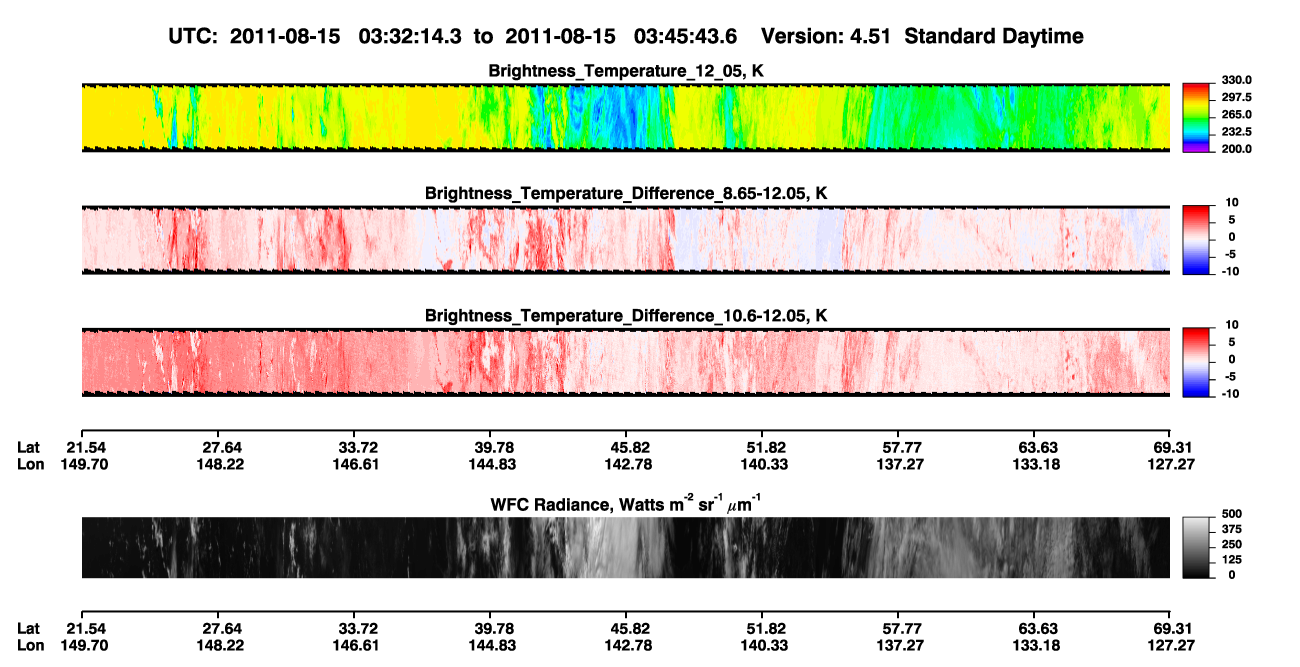Click the '297.5' colorbar label

coord(1236,97)
